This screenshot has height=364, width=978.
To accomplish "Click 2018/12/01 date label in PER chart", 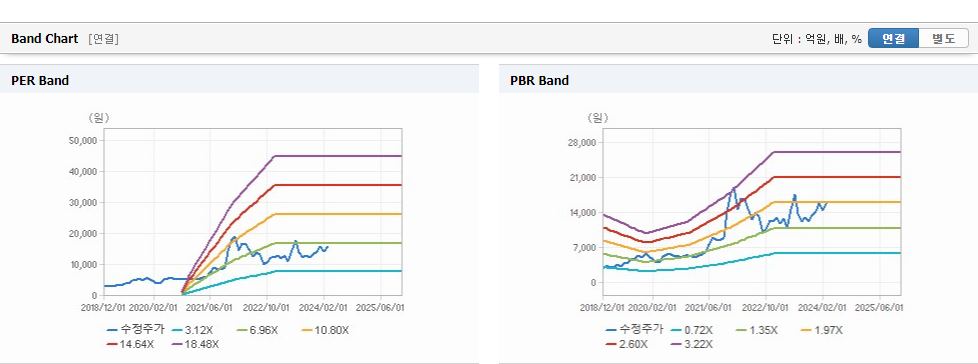I will (x=104, y=307).
